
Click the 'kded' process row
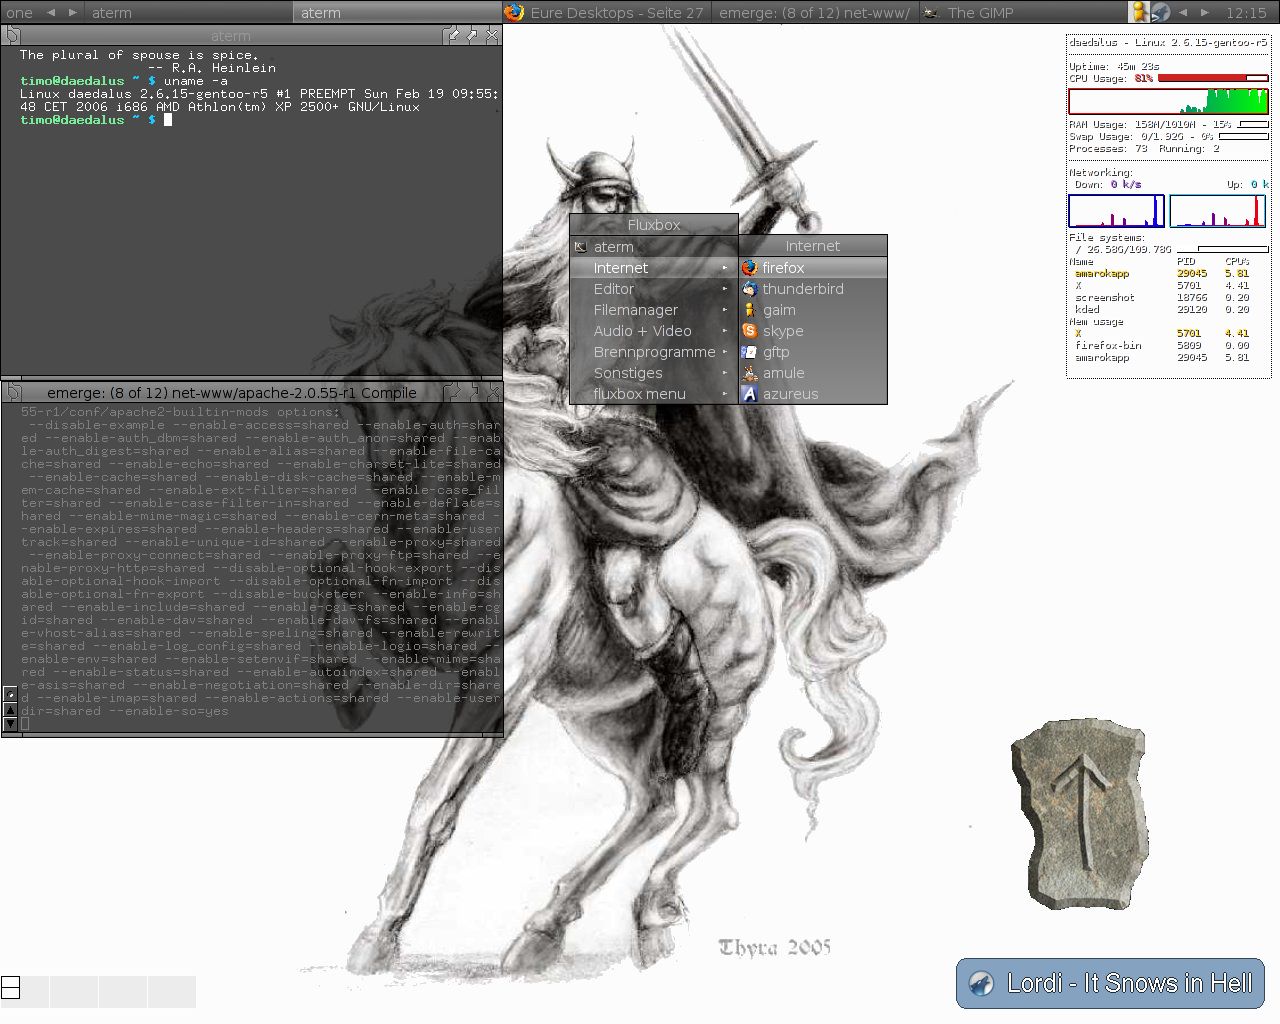tap(1162, 309)
